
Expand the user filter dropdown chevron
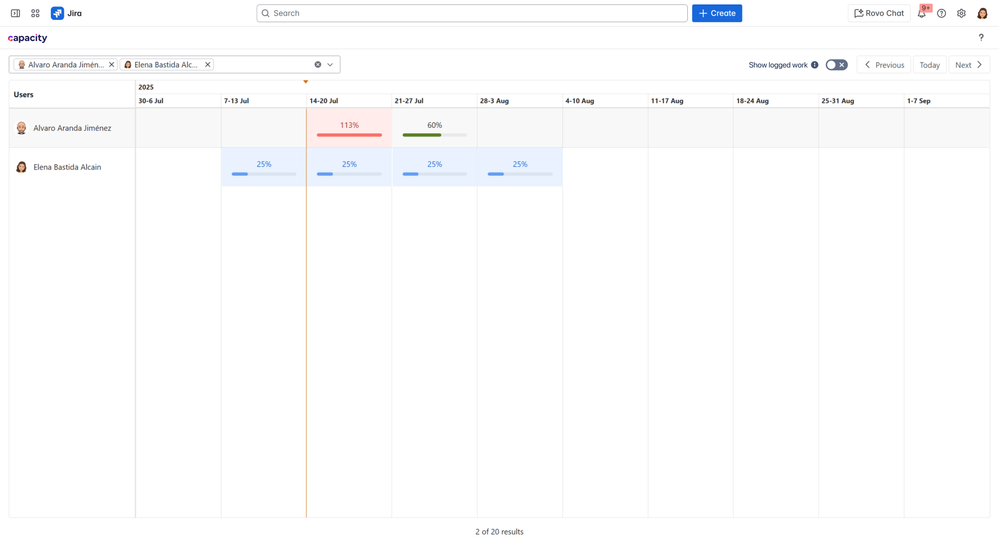click(x=330, y=65)
